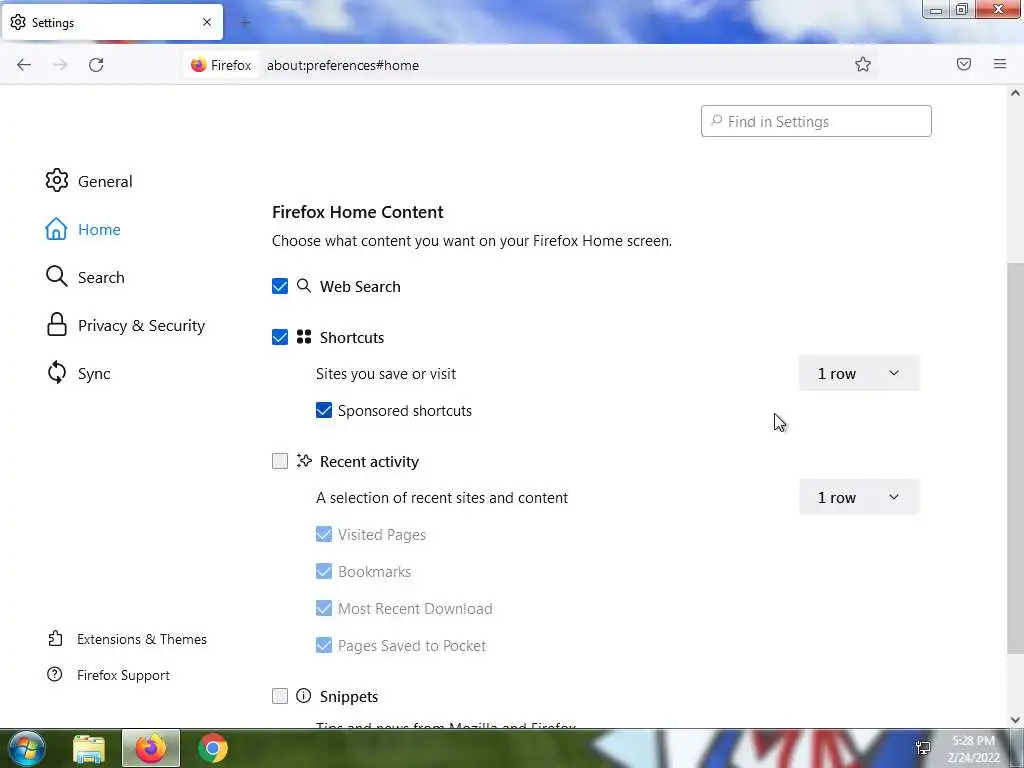Viewport: 1024px width, 768px height.
Task: Toggle the Visited Pages checkbox
Action: click(x=324, y=534)
